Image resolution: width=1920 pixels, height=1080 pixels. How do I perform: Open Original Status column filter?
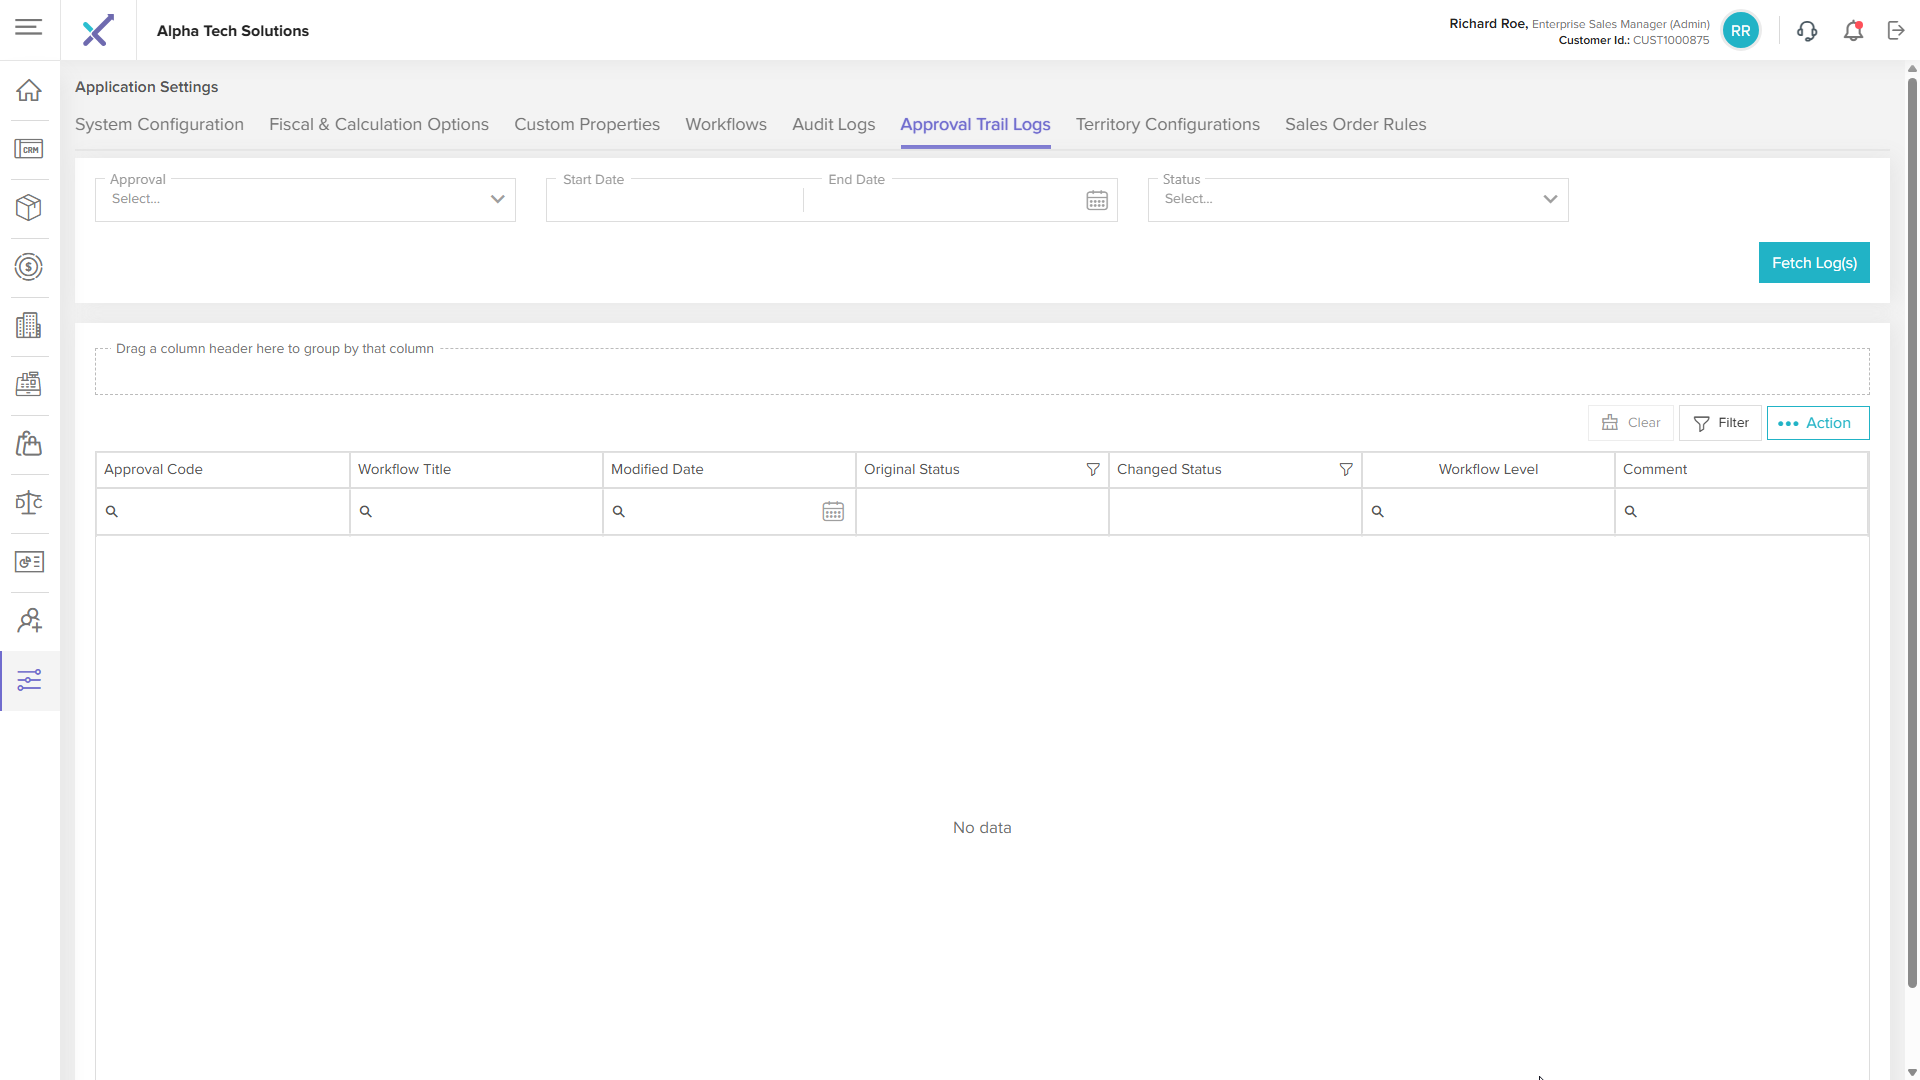pos(1093,469)
